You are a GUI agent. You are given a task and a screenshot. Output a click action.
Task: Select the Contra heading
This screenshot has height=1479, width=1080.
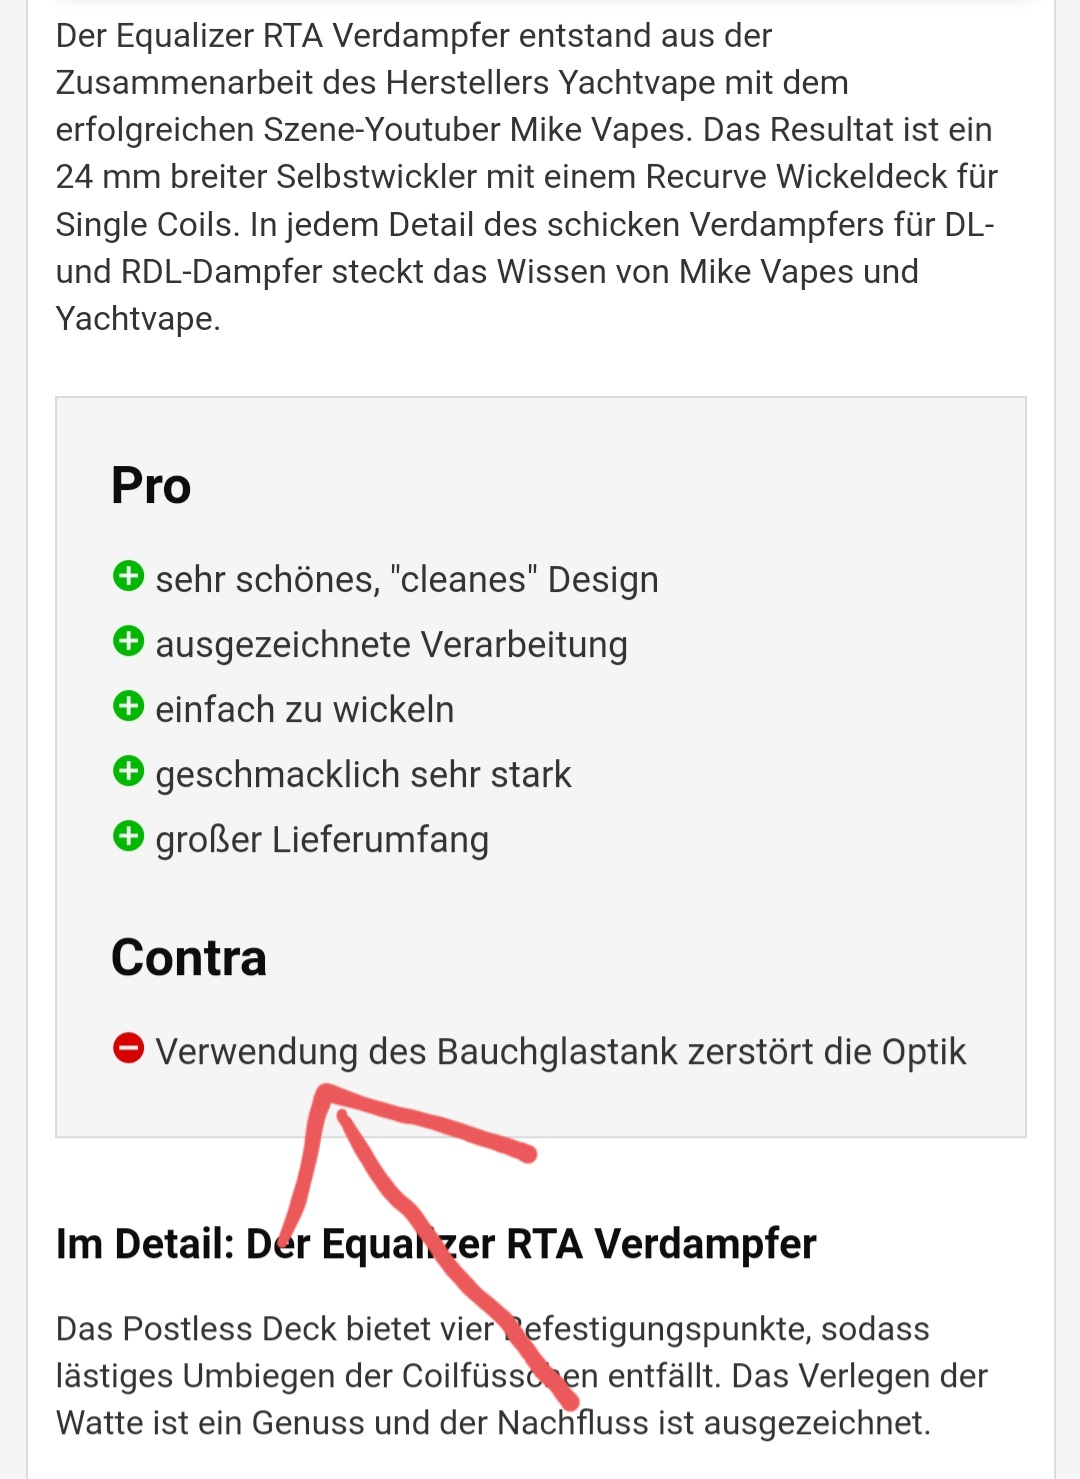click(x=189, y=958)
